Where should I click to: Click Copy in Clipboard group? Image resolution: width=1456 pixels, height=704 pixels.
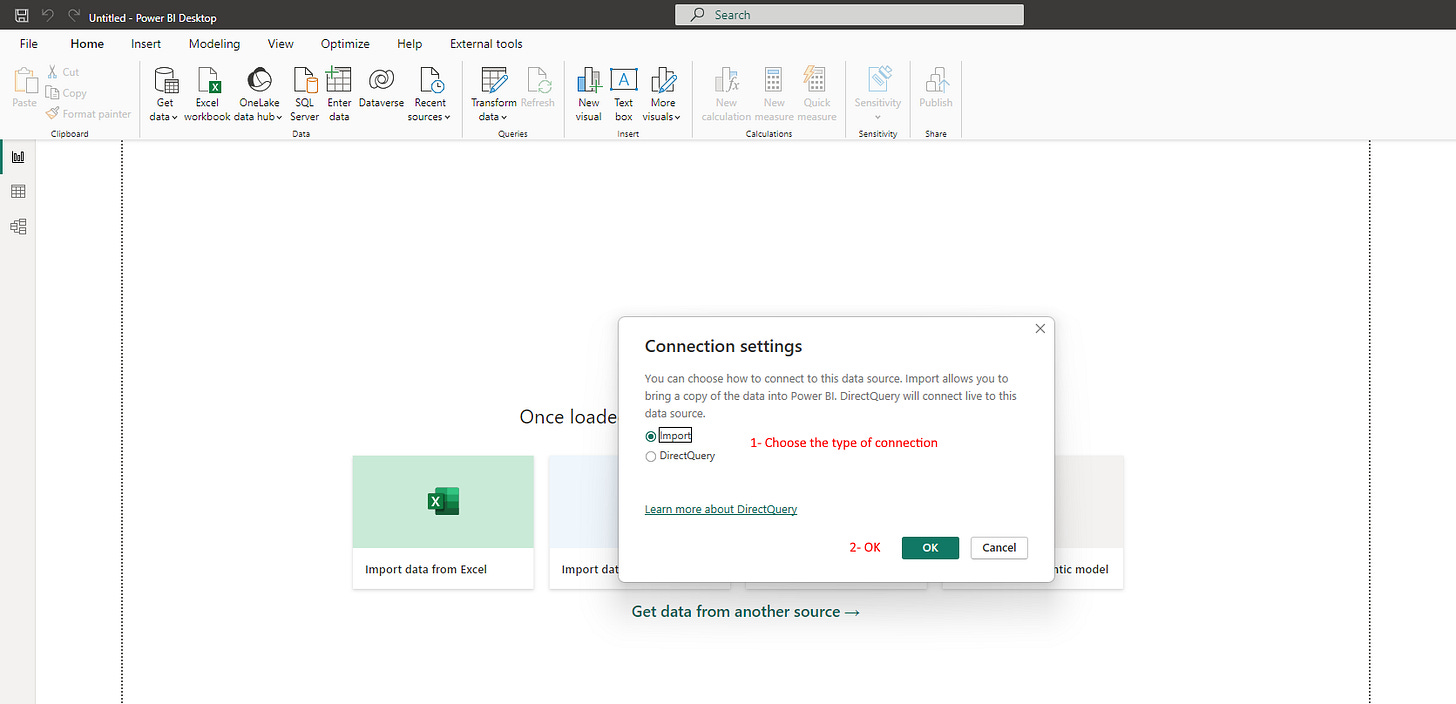[66, 93]
